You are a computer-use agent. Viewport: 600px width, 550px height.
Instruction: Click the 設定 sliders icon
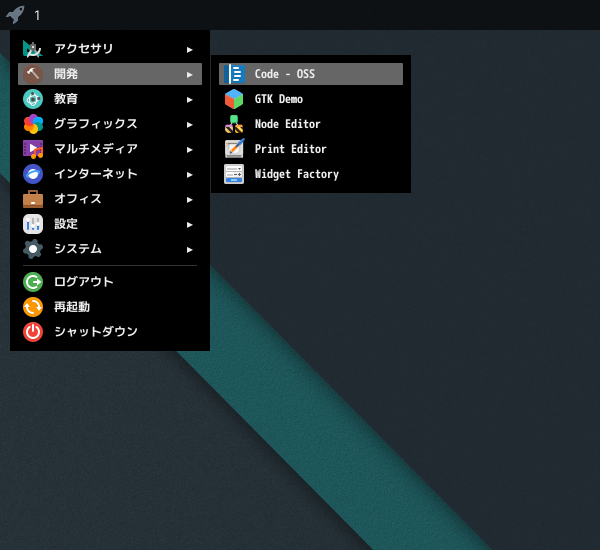[33, 224]
